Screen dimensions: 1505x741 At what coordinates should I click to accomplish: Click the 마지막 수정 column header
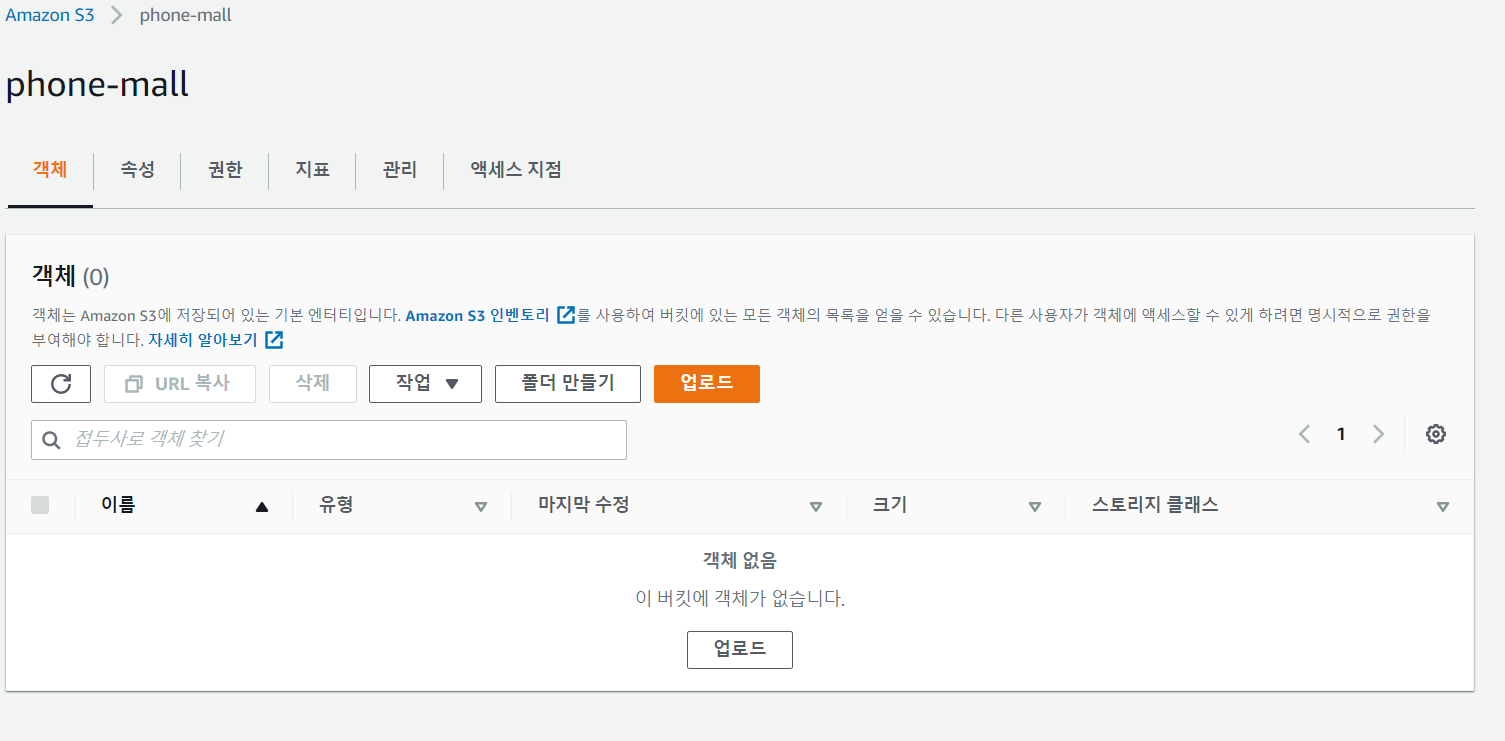584,505
